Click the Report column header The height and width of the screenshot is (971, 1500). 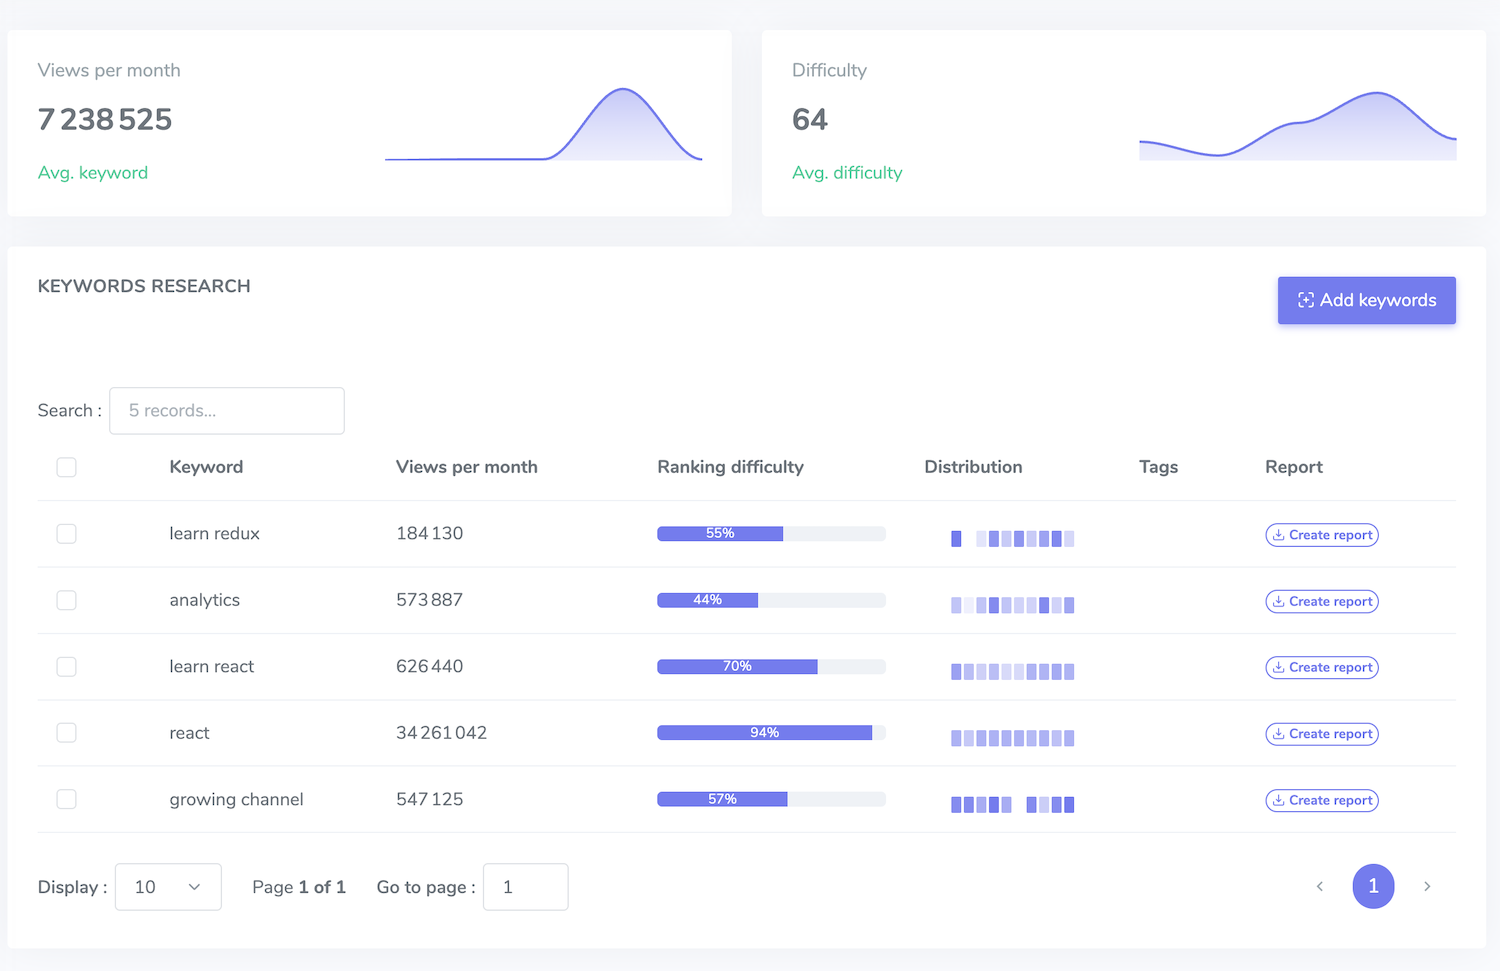click(x=1294, y=467)
